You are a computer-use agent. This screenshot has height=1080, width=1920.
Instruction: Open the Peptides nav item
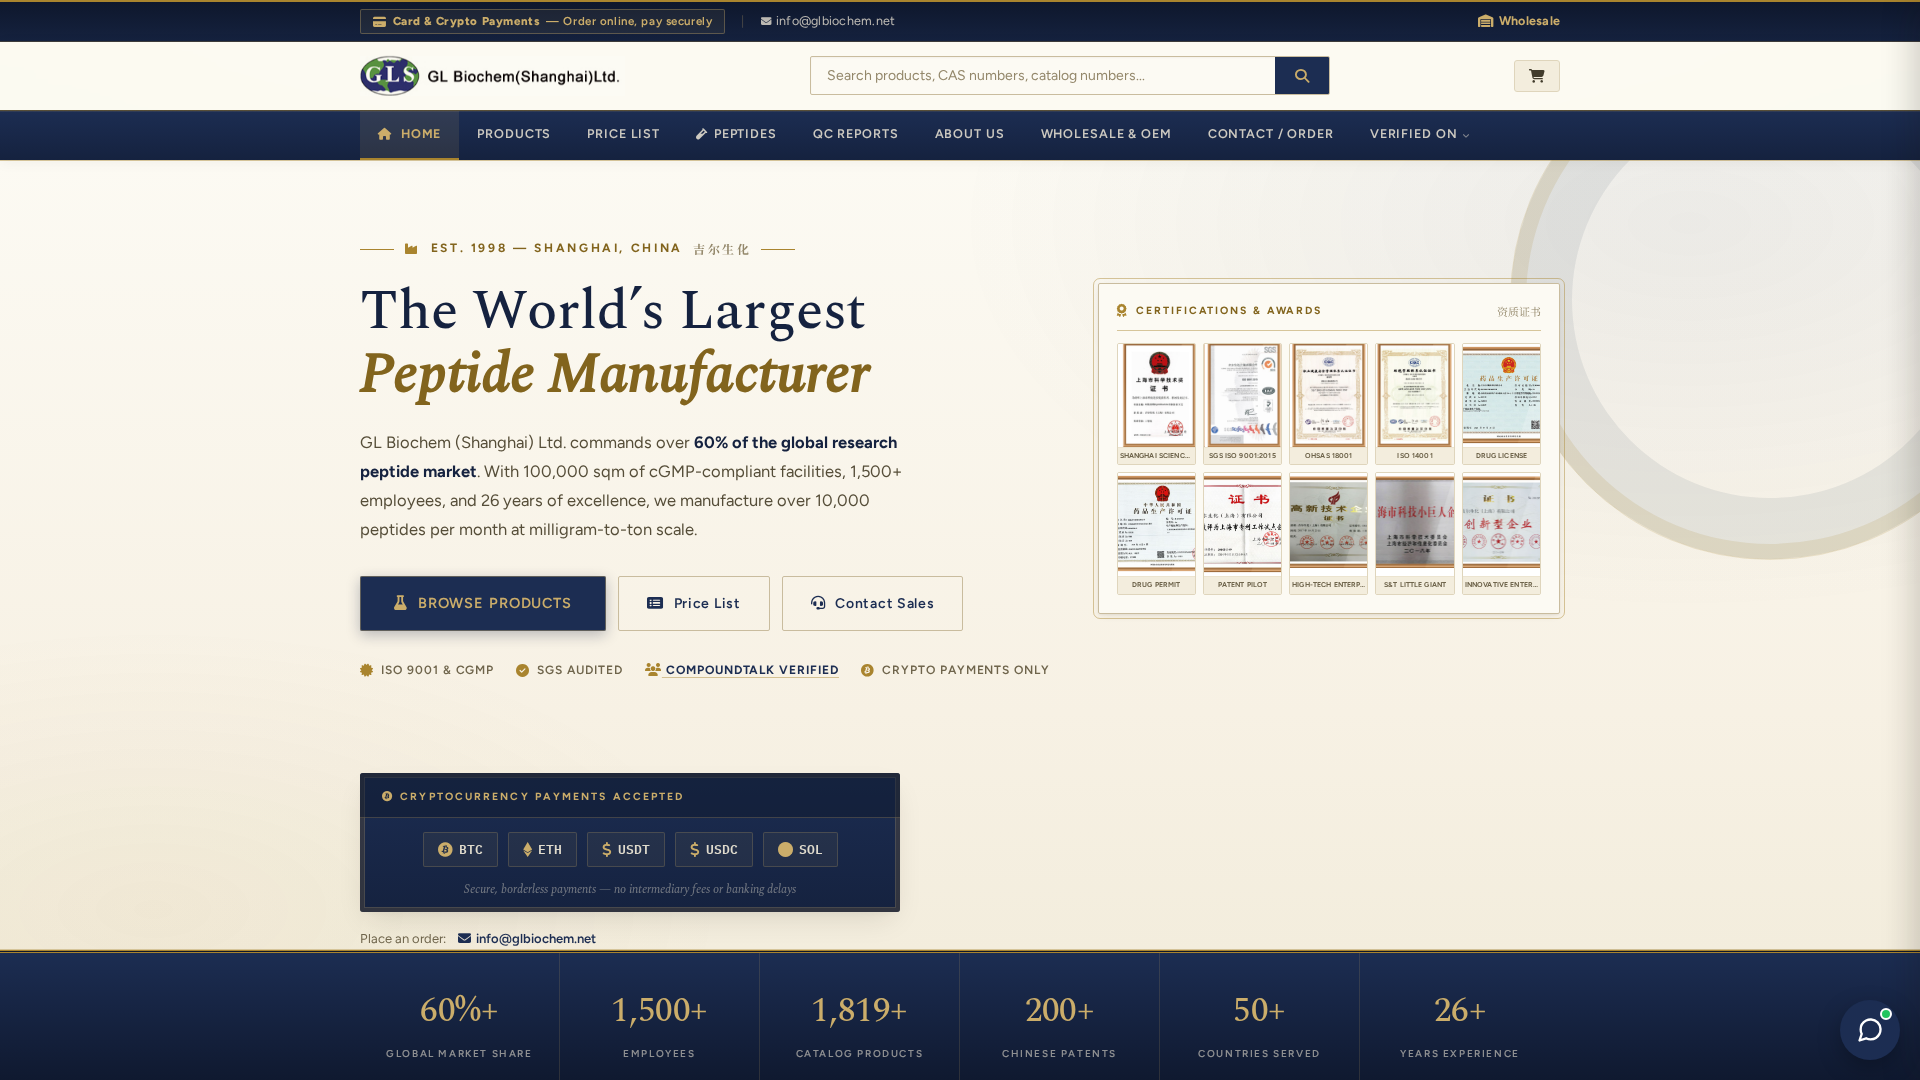click(x=735, y=134)
